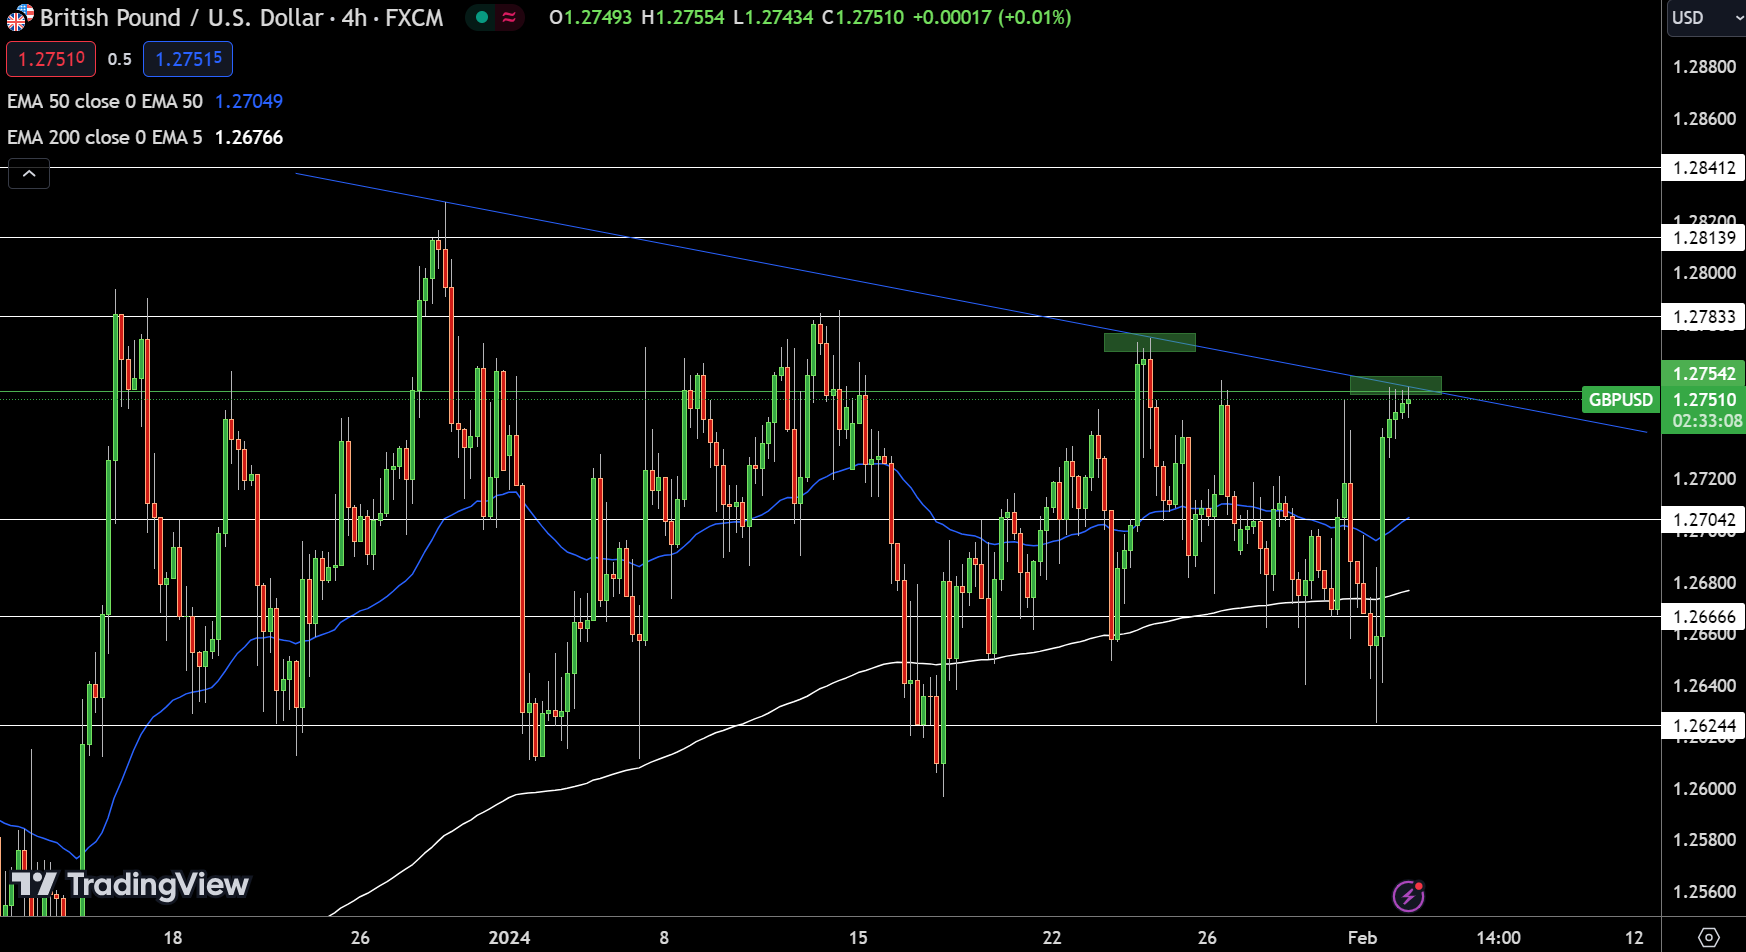Open chart settings gear at bottom right
The height and width of the screenshot is (952, 1746).
(1709, 938)
